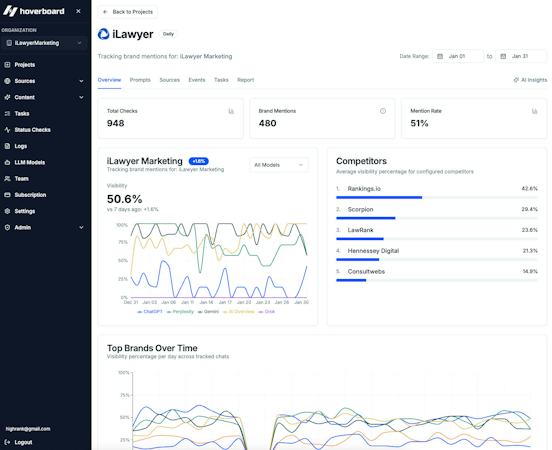Go Back to Projects
Image resolution: width=552 pixels, height=450 pixels.
tap(128, 12)
